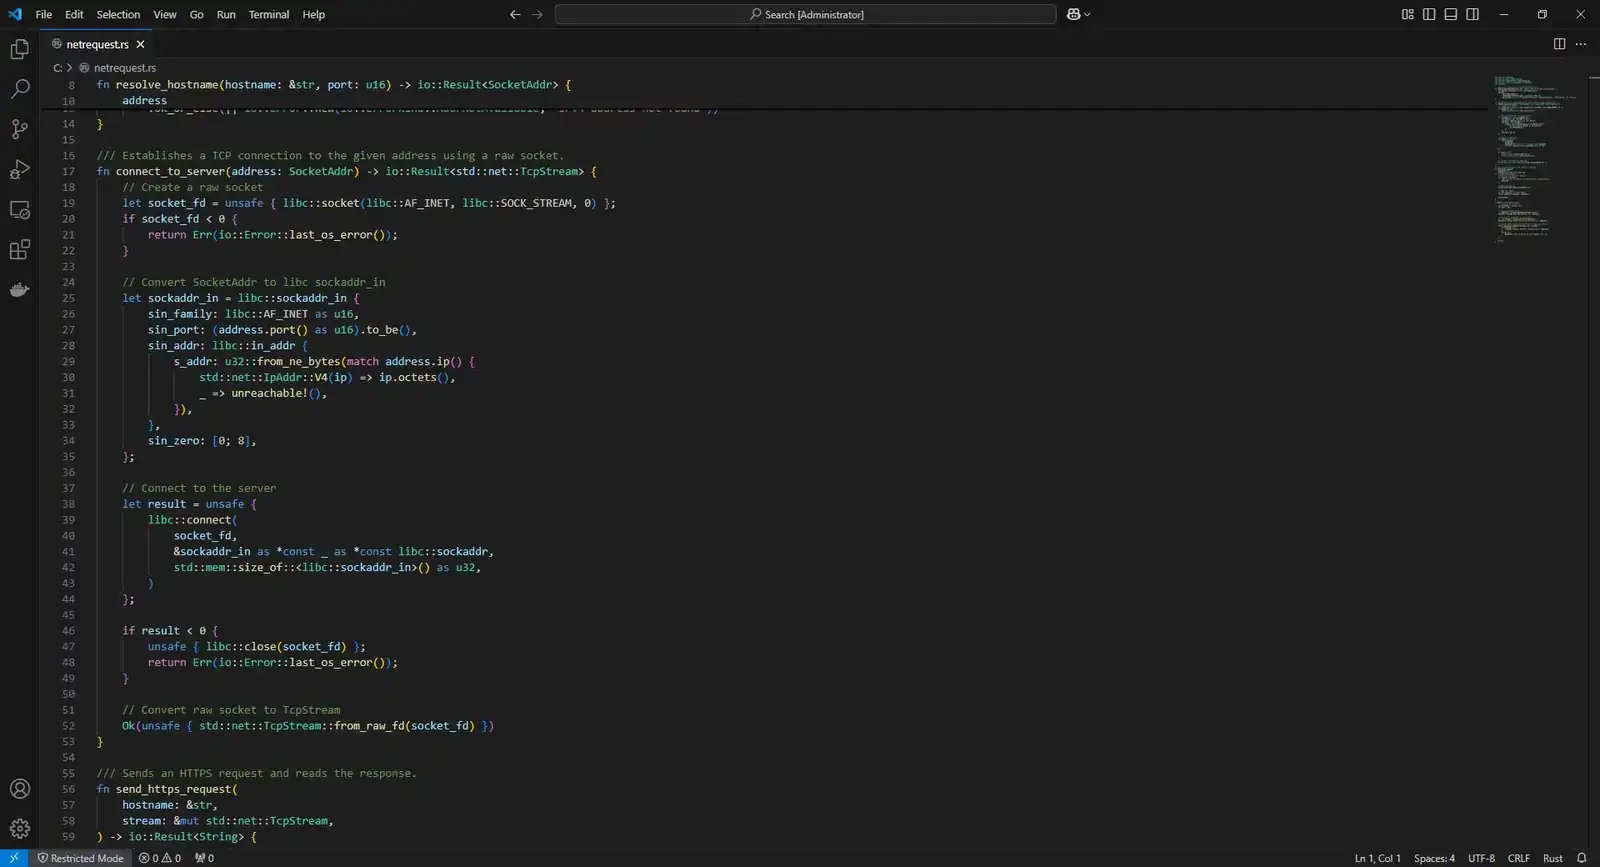Click Restricted Mode in the status bar

point(80,858)
